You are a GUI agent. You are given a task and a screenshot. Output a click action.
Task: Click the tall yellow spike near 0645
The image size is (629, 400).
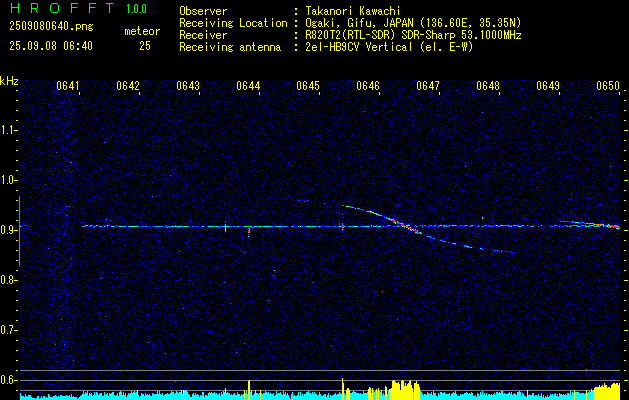click(x=343, y=388)
